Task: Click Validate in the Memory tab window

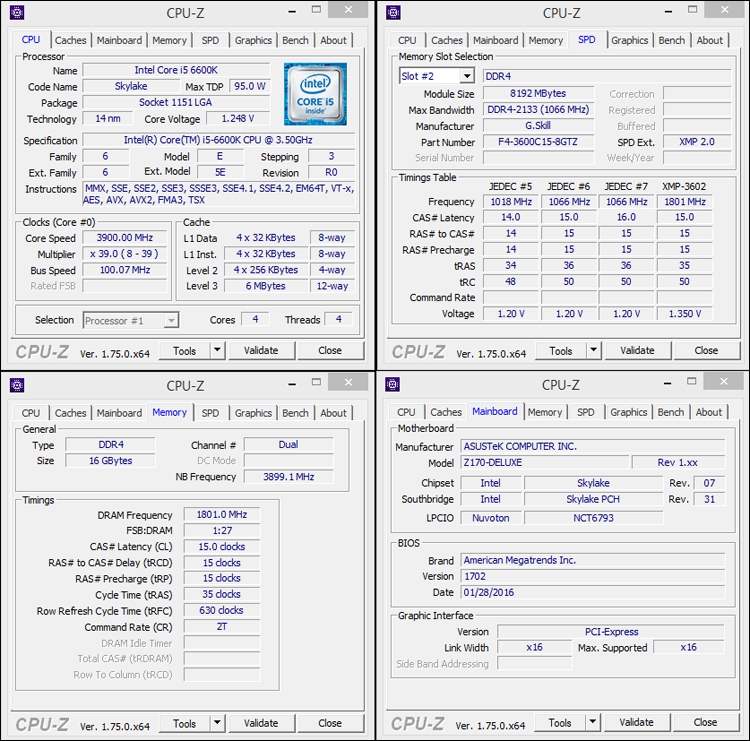Action: (x=261, y=723)
